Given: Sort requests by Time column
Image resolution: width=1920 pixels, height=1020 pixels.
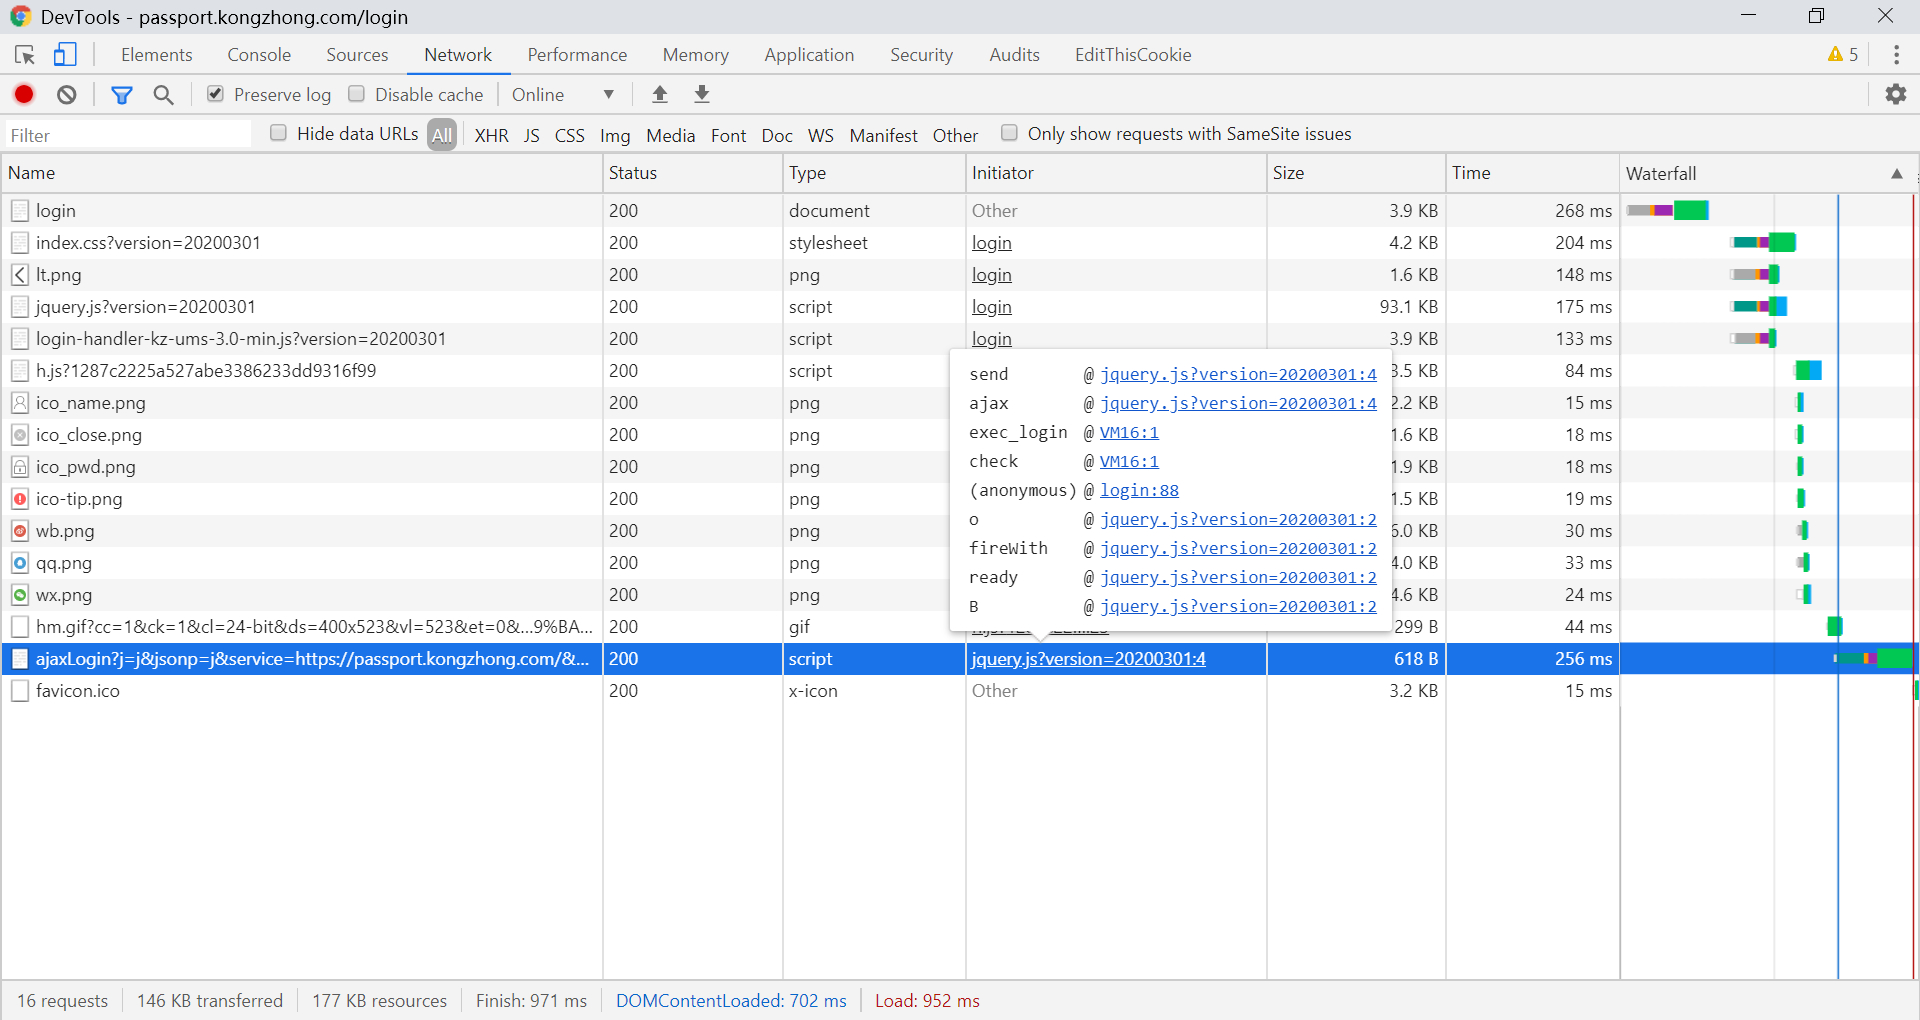Looking at the screenshot, I should pyautogui.click(x=1532, y=173).
